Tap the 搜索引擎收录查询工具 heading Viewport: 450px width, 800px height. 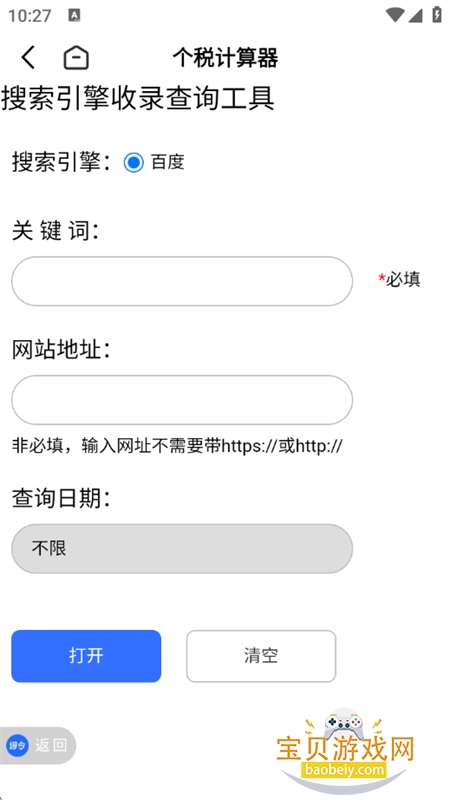coord(138,97)
